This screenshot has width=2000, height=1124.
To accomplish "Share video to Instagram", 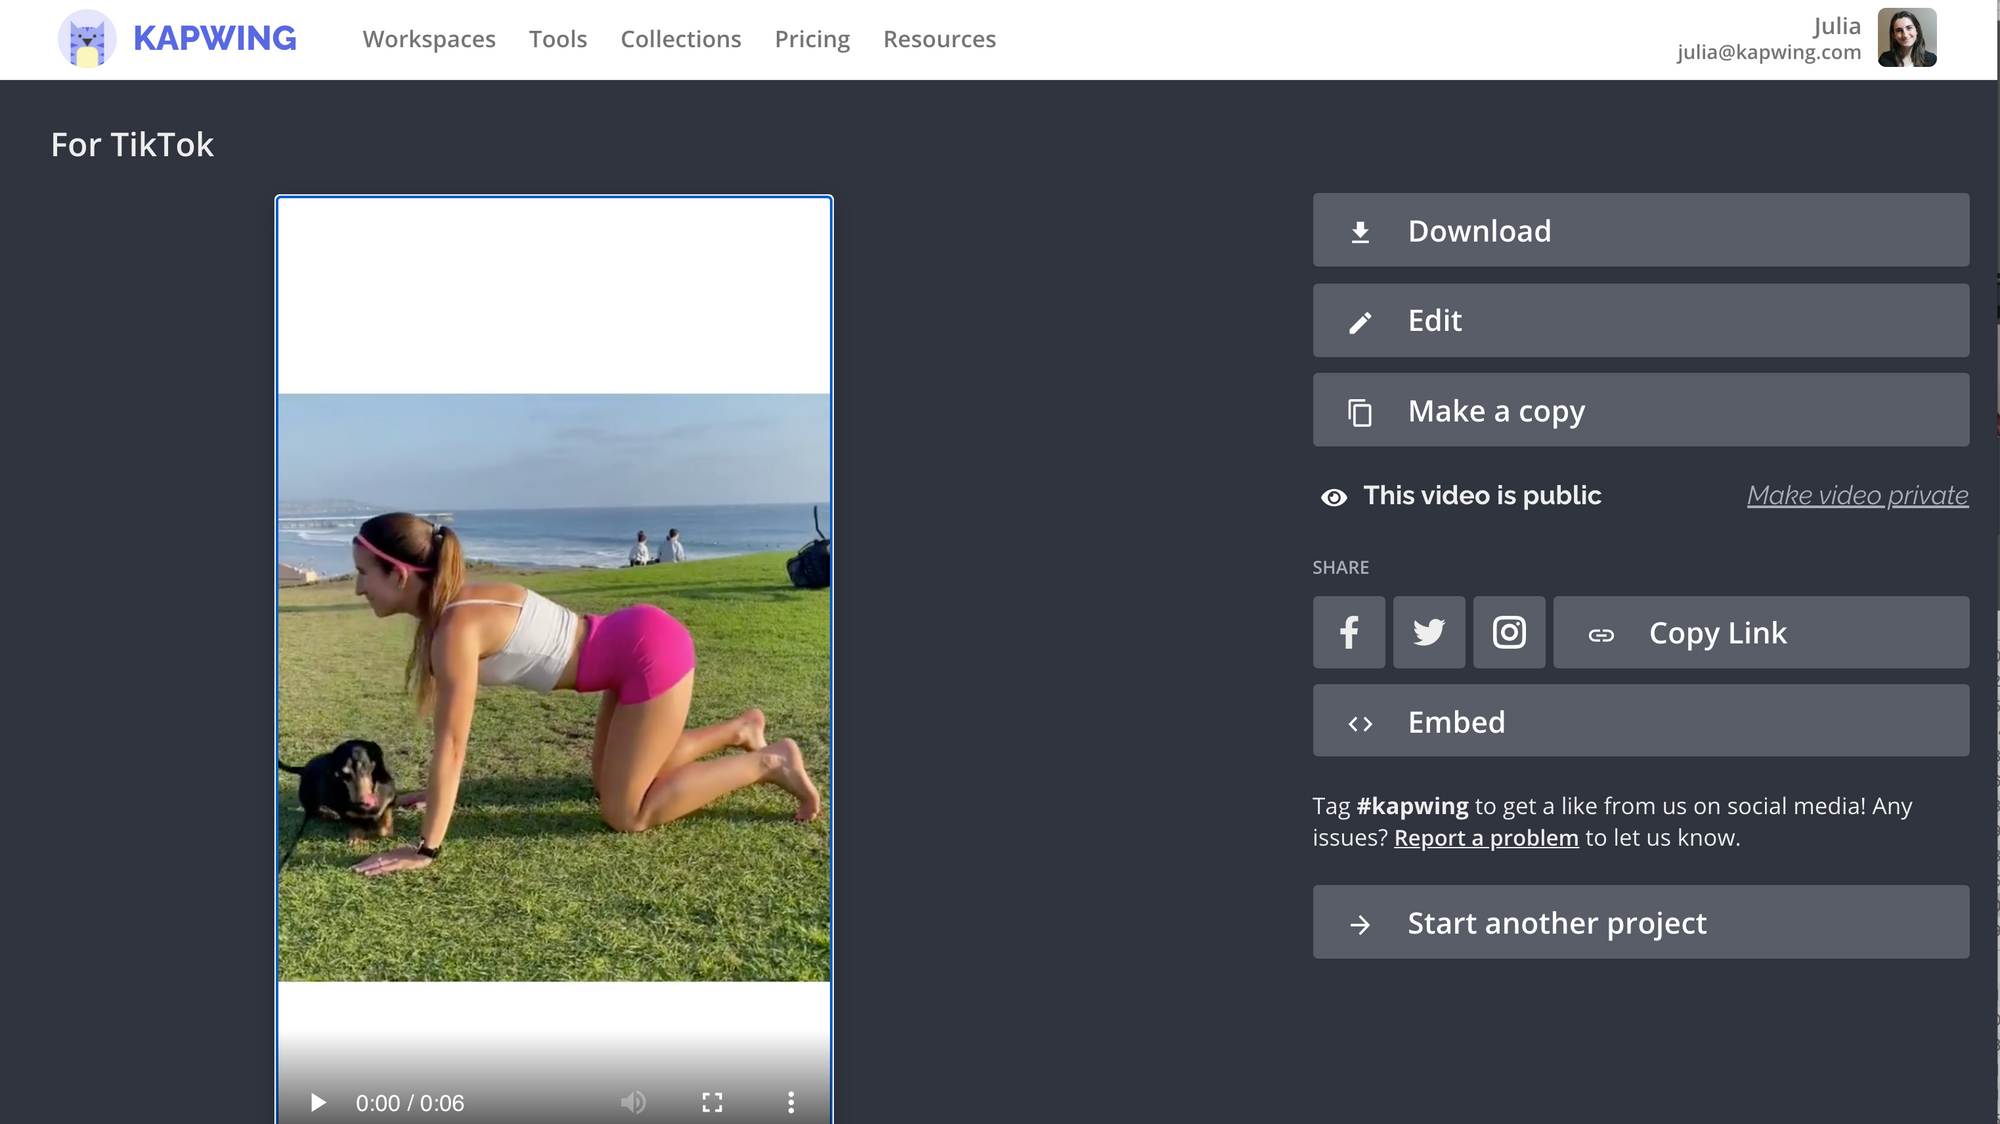I will [1509, 632].
